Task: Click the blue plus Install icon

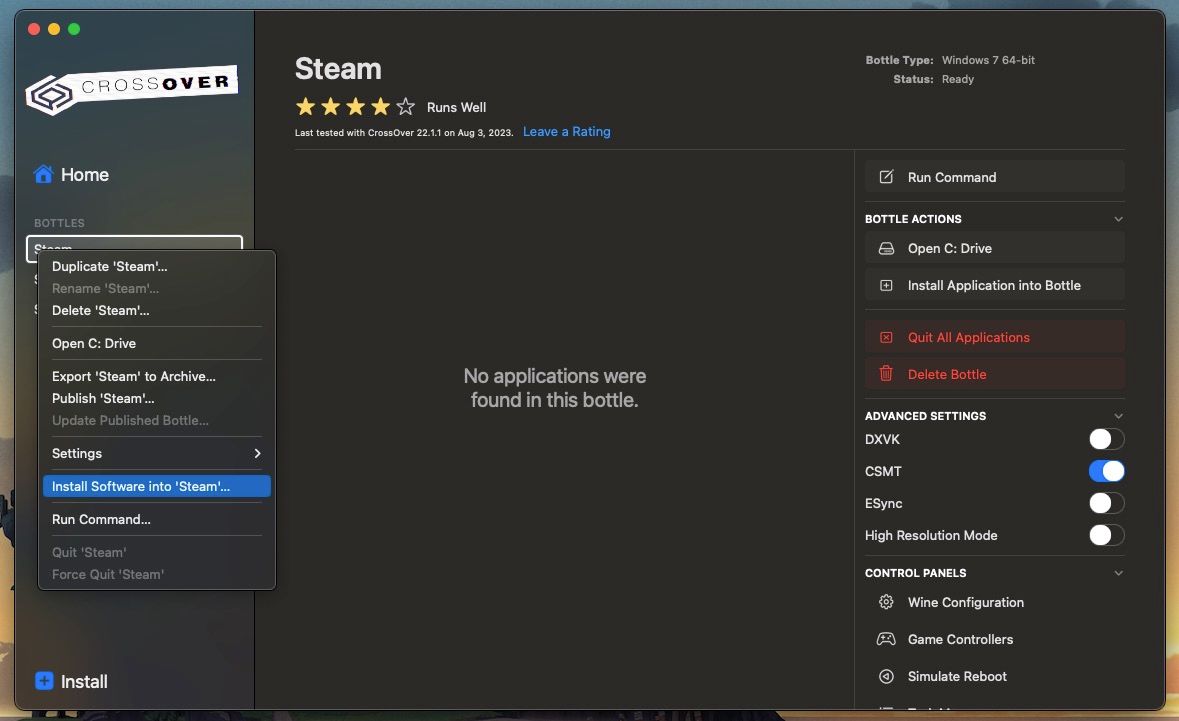Action: (x=44, y=681)
